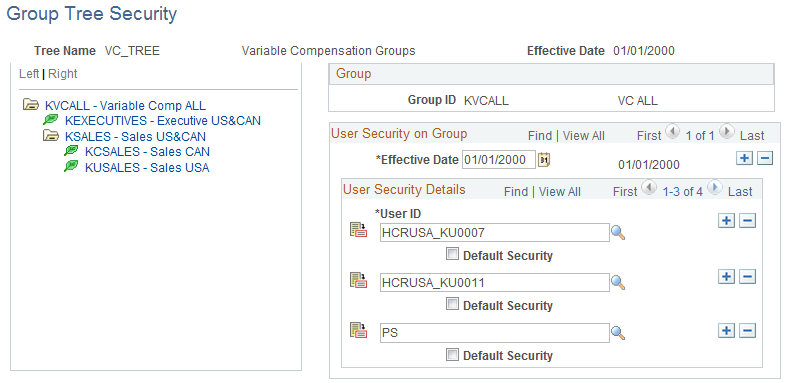Click detail icon beside HCRUSA_KU0011

point(358,280)
